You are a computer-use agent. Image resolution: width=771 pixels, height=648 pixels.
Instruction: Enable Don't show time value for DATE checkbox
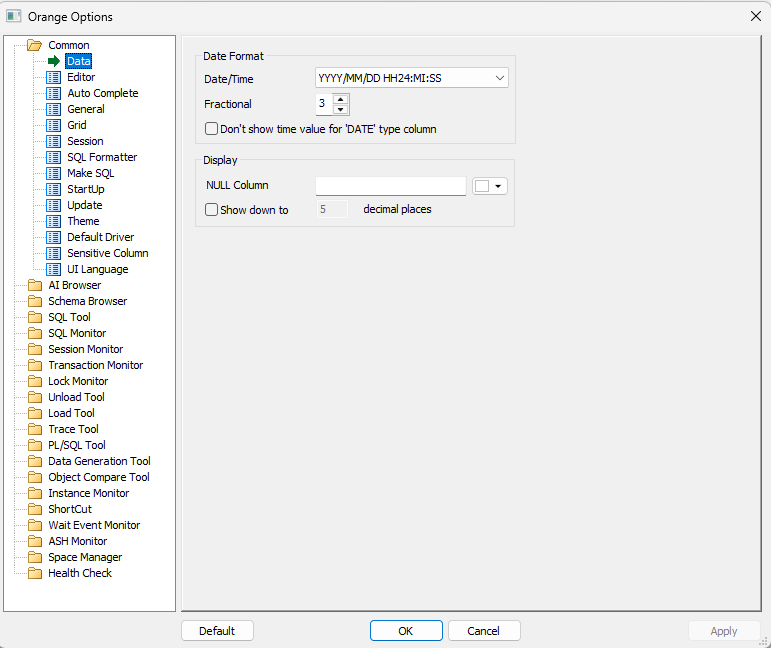211,129
